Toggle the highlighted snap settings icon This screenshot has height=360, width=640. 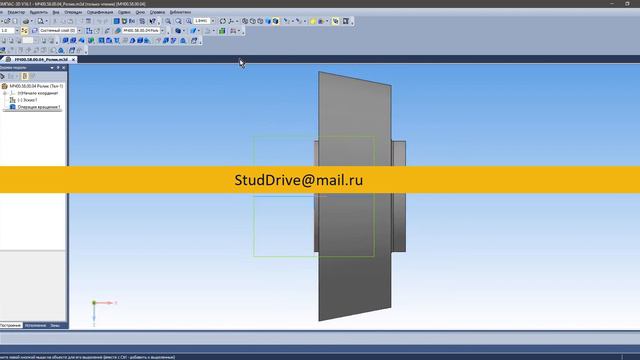click(24, 31)
